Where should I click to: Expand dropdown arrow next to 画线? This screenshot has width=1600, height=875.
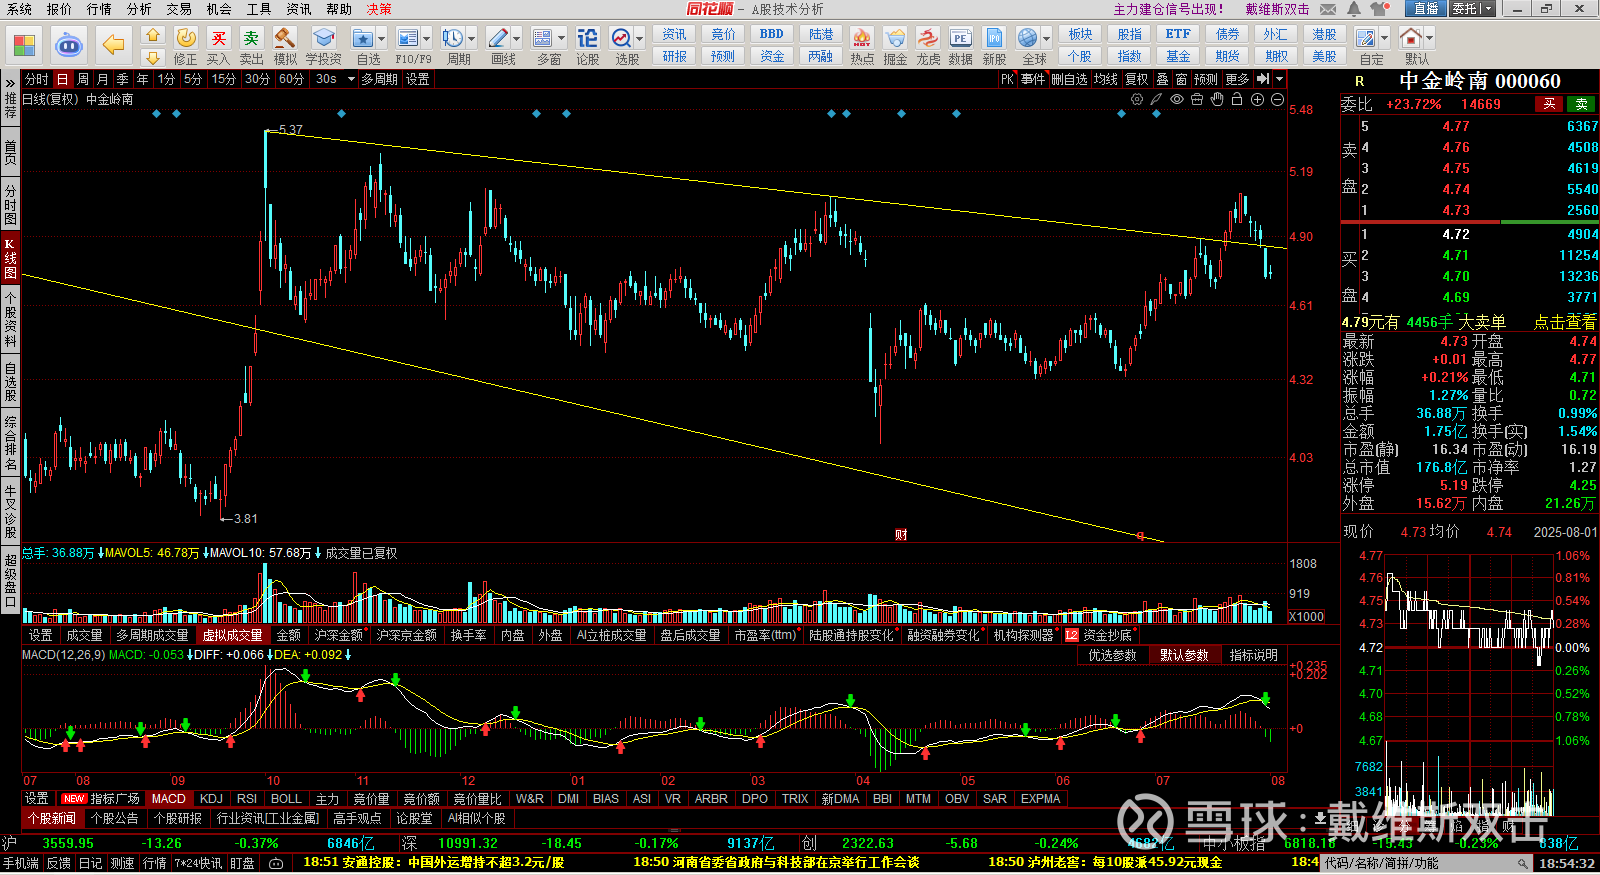click(x=516, y=39)
